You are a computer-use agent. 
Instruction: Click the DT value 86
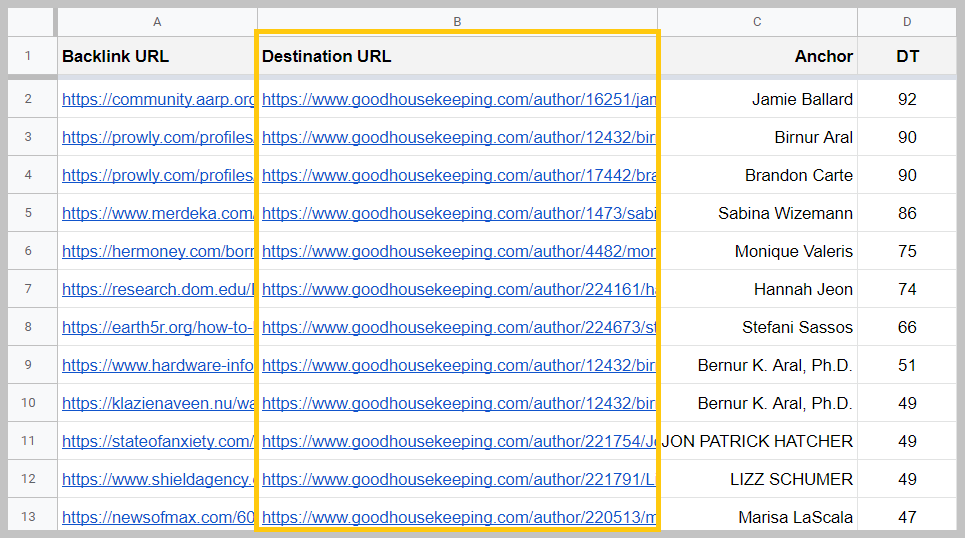pos(907,213)
